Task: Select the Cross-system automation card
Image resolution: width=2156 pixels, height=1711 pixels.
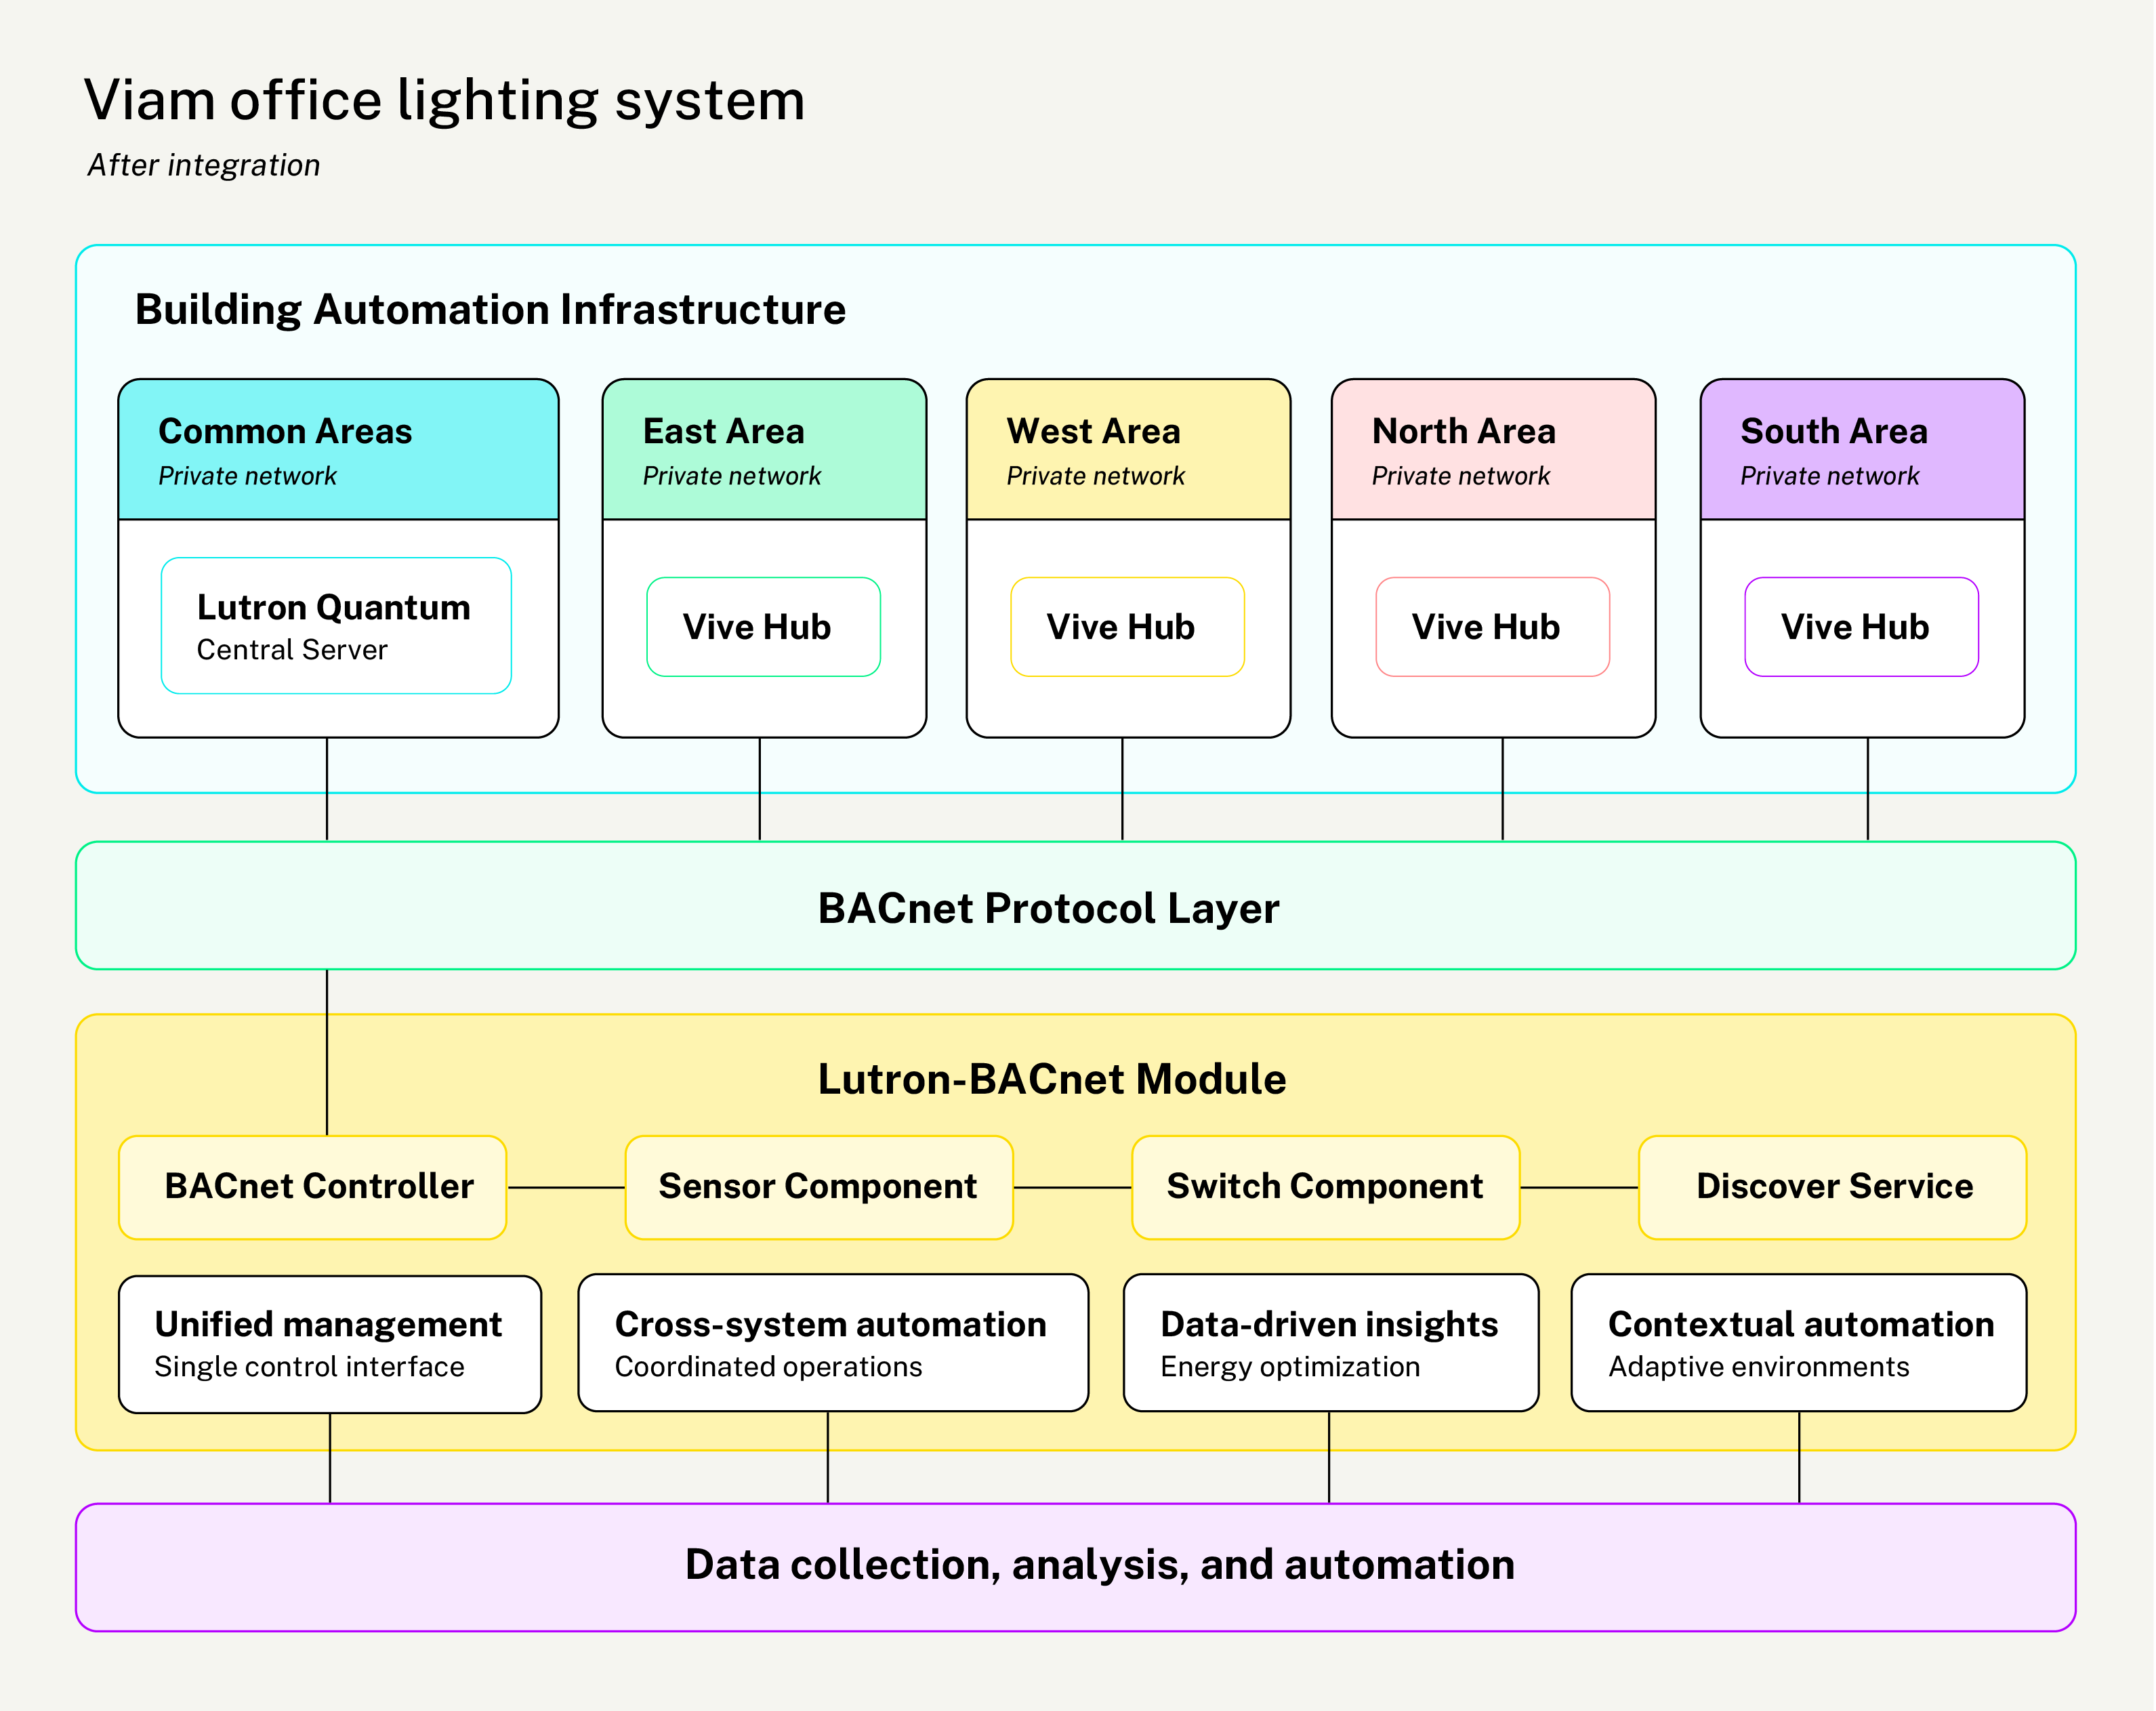Action: click(x=833, y=1343)
